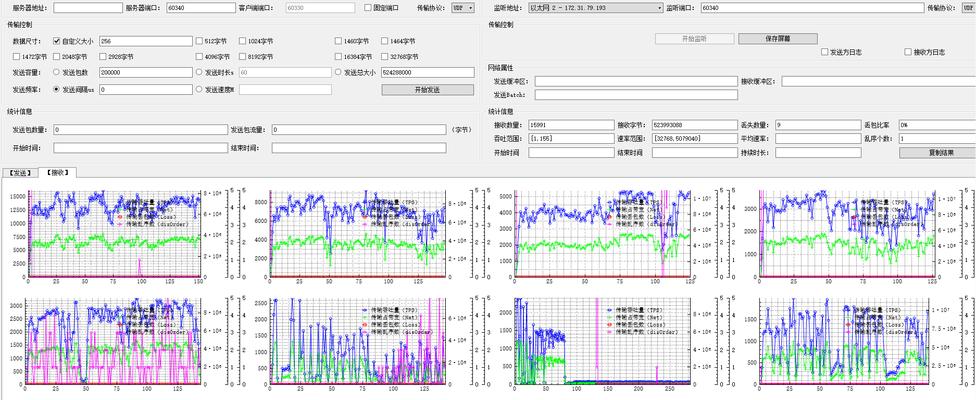
Task: Check the 8192字节 option
Action: tap(242, 57)
